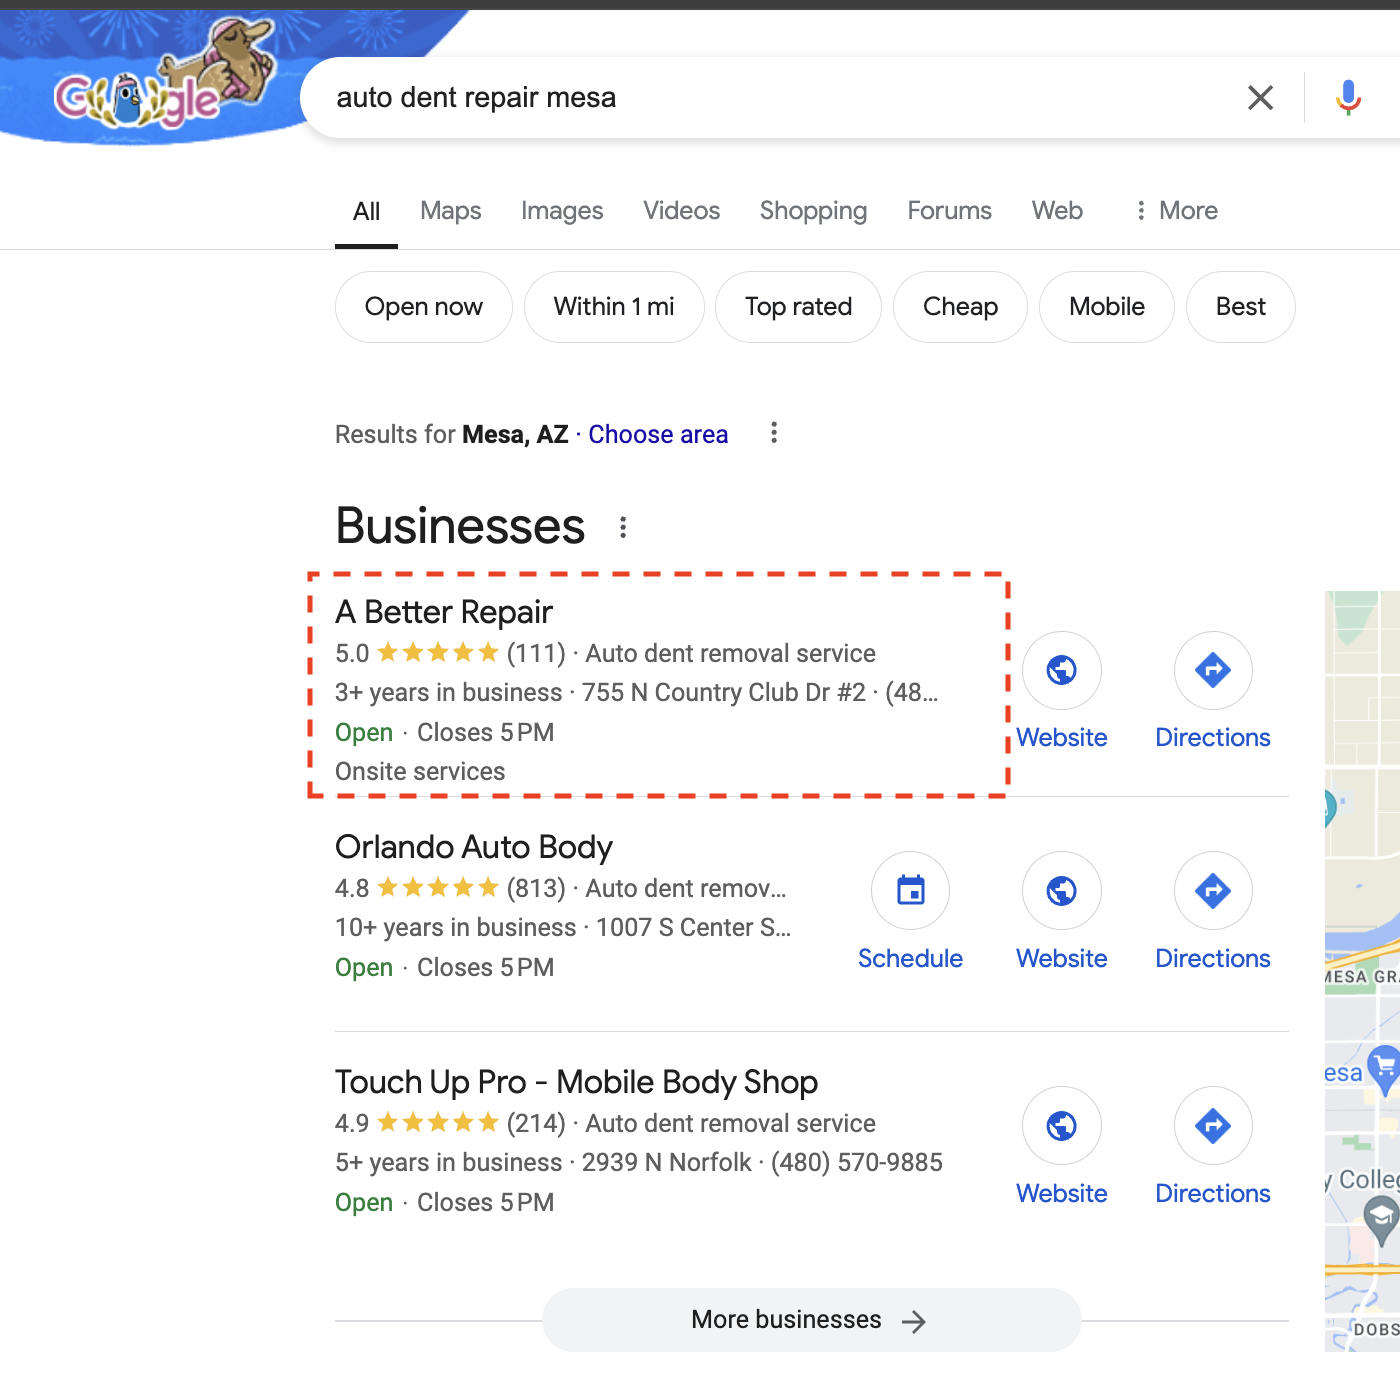Click the More businesses button
Screen dimensions: 1400x1390
[811, 1320]
